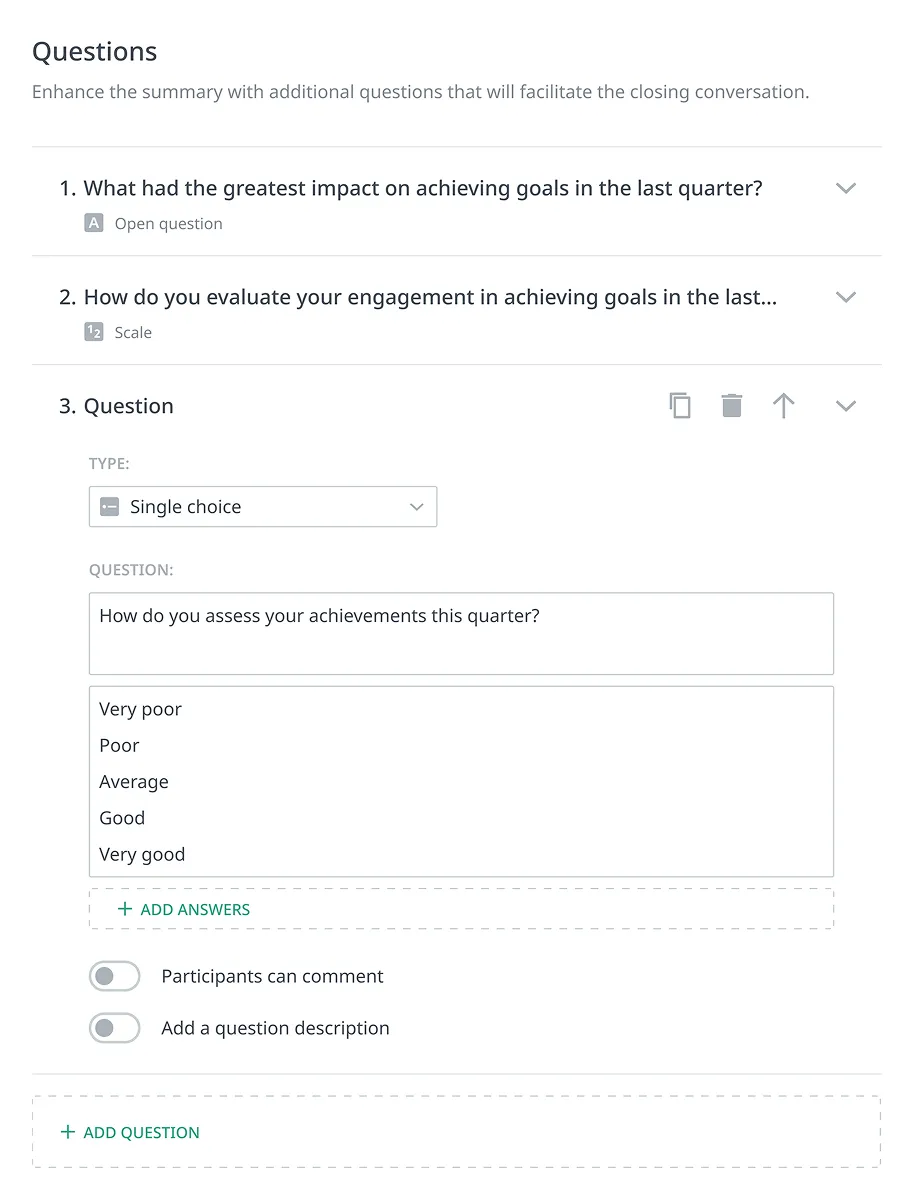Collapse question 3 with its chevron
The width and height of the screenshot is (914, 1200).
click(x=846, y=406)
